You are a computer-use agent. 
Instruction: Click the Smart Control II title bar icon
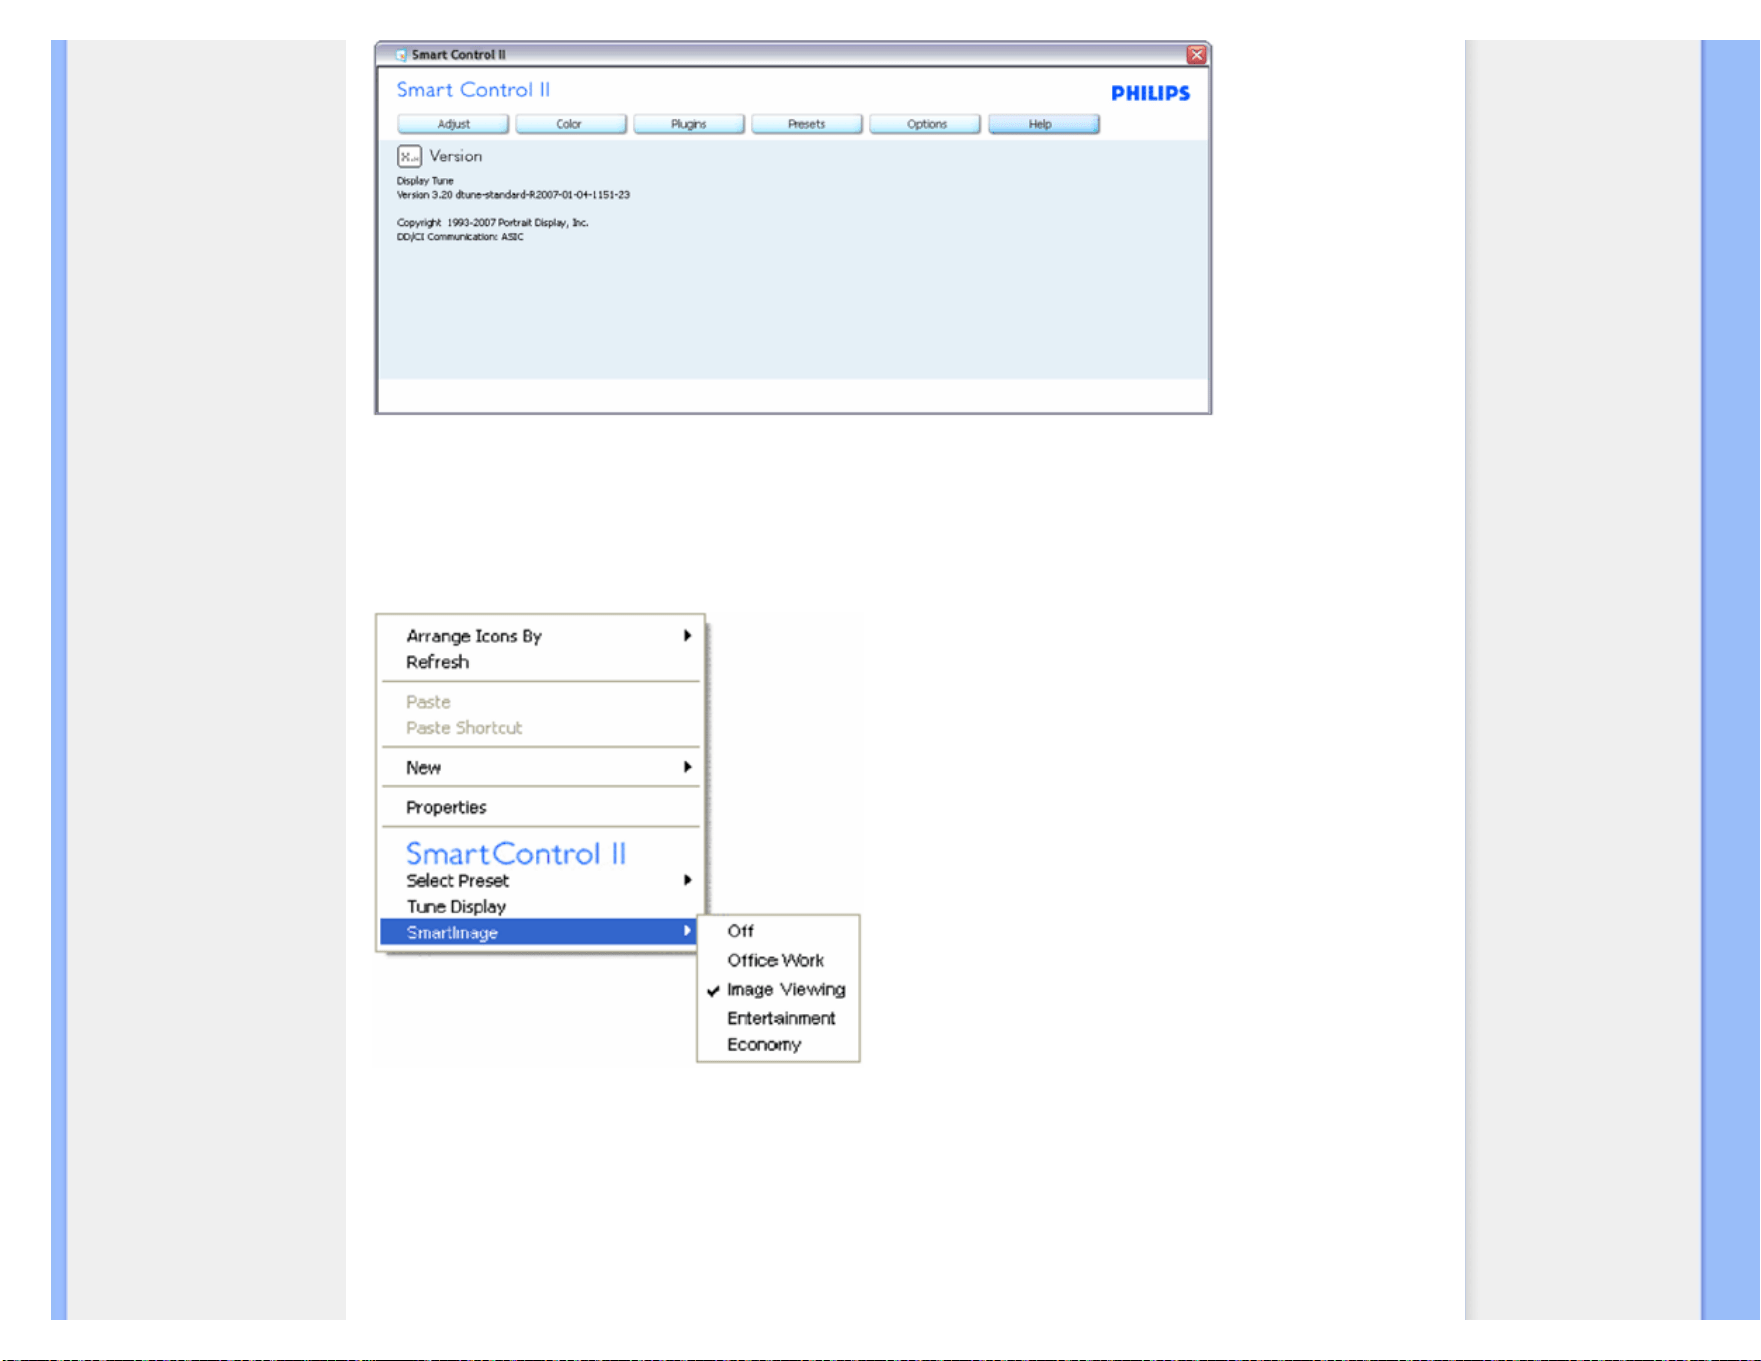(x=401, y=55)
